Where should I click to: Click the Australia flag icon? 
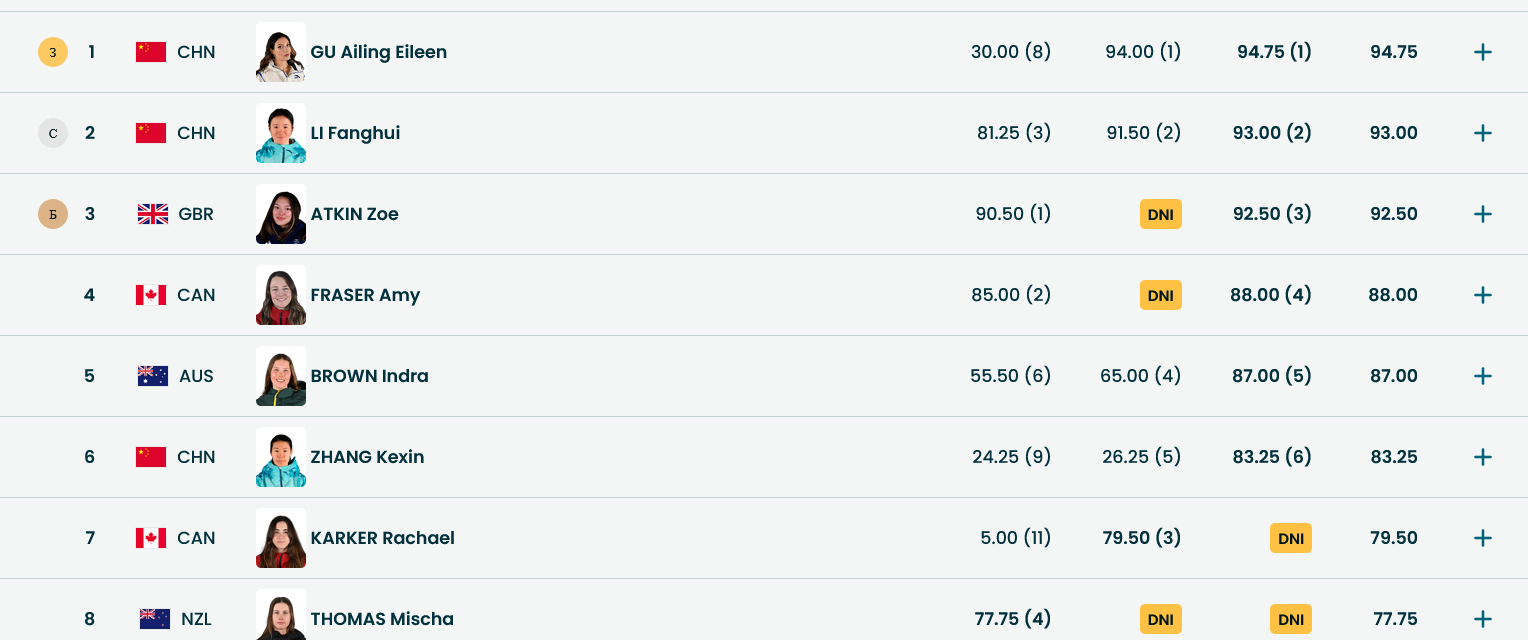(153, 376)
